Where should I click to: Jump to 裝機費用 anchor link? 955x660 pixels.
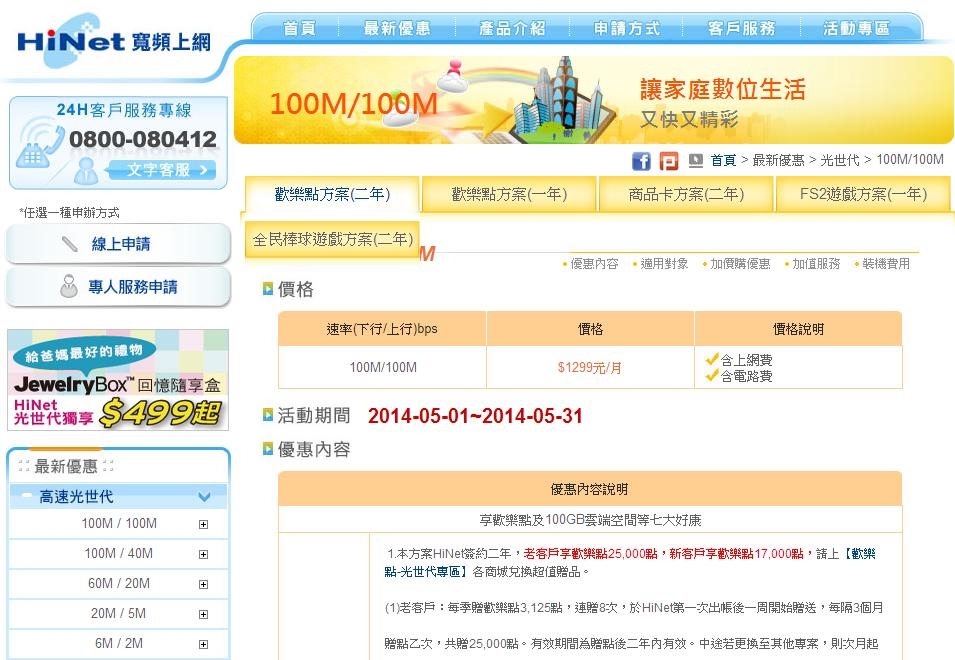[886, 264]
